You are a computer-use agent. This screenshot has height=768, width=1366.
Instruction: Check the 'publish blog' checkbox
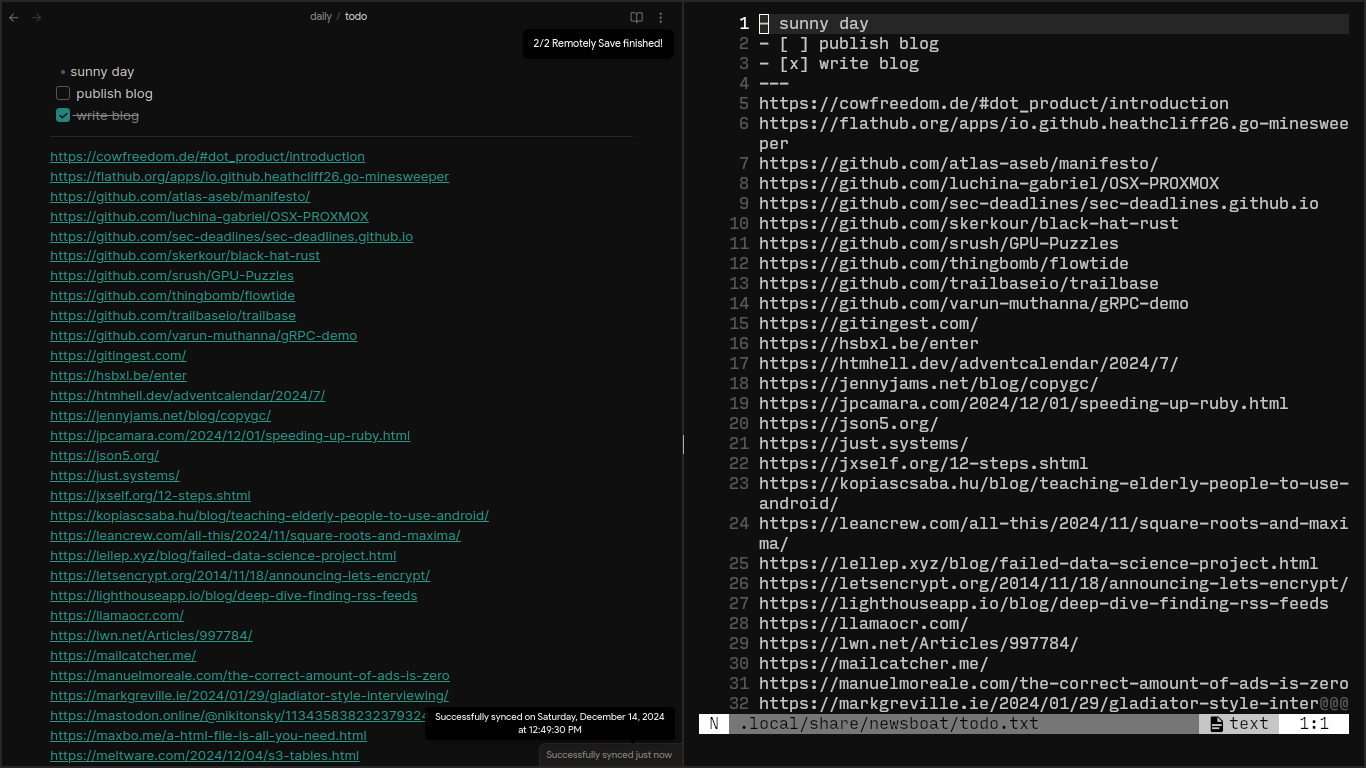click(x=63, y=93)
